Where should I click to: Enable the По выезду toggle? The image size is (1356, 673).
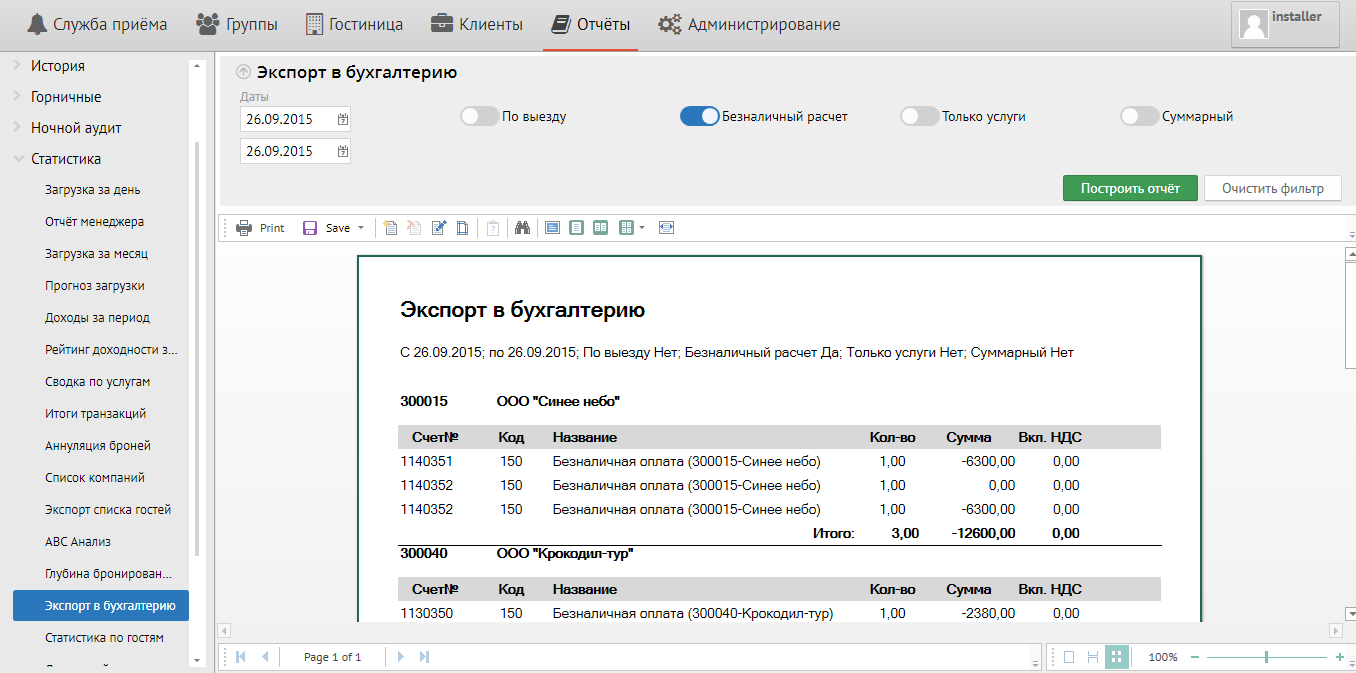479,117
